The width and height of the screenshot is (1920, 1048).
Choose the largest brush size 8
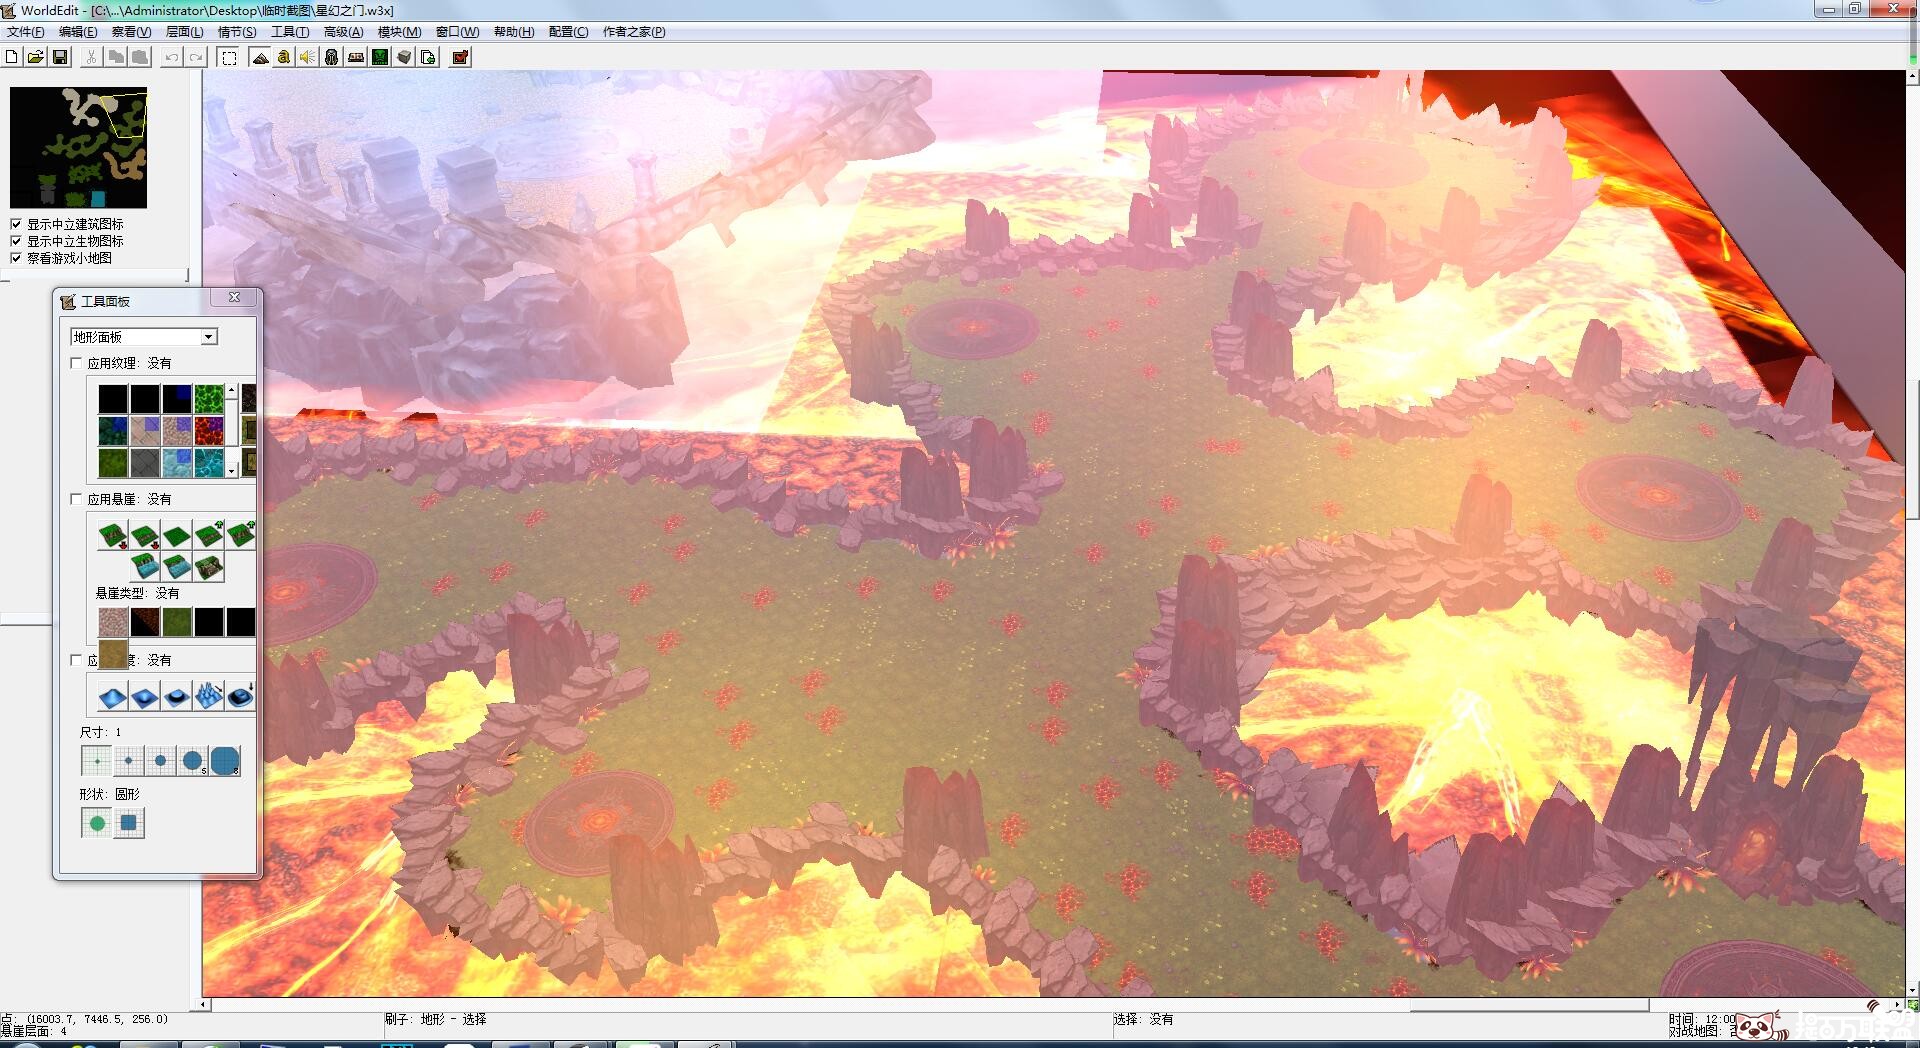[x=225, y=761]
